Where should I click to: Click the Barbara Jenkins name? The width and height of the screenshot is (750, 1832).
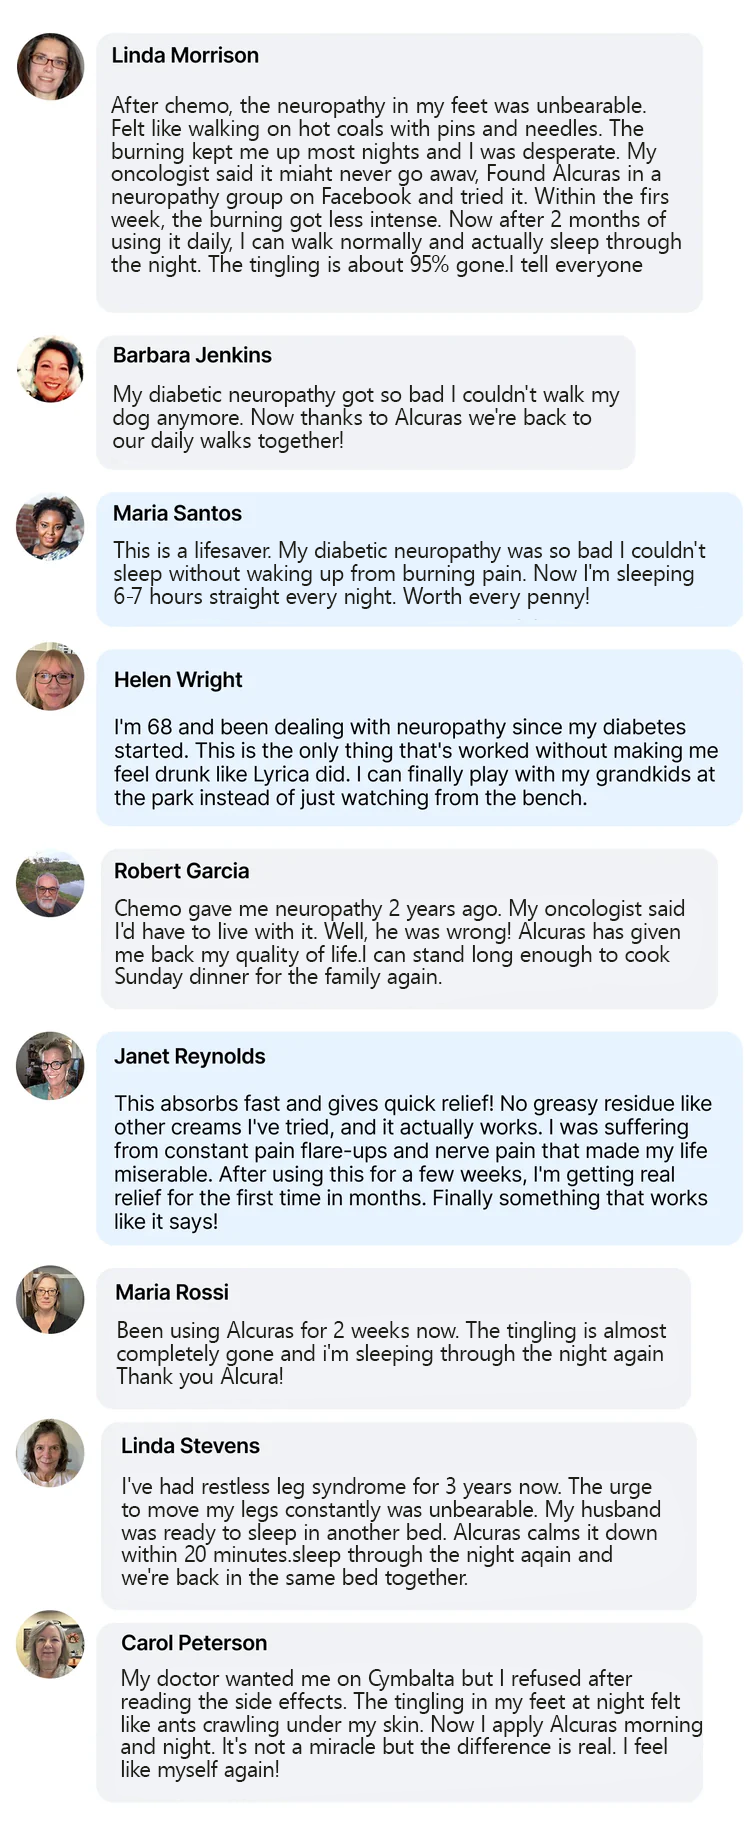click(192, 355)
